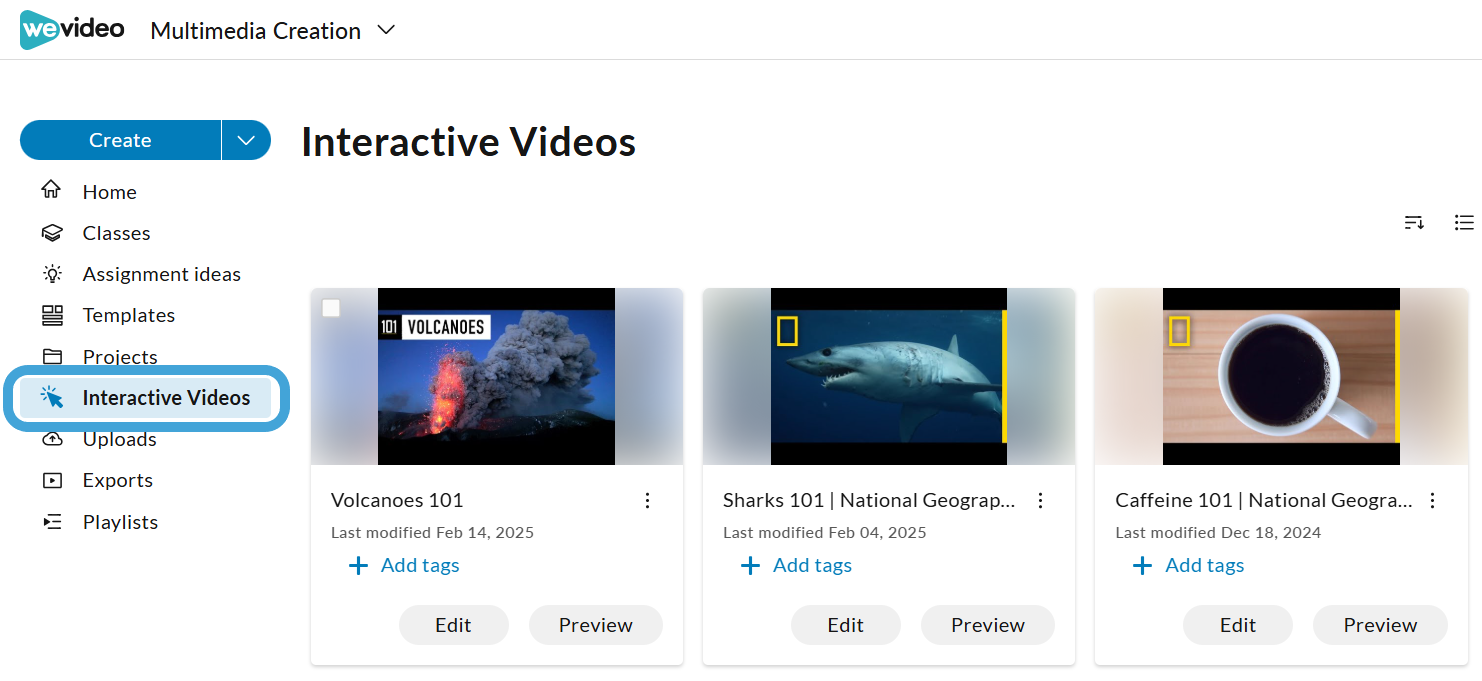The width and height of the screenshot is (1482, 681).
Task: Click the WeVideo logo
Action: [72, 30]
